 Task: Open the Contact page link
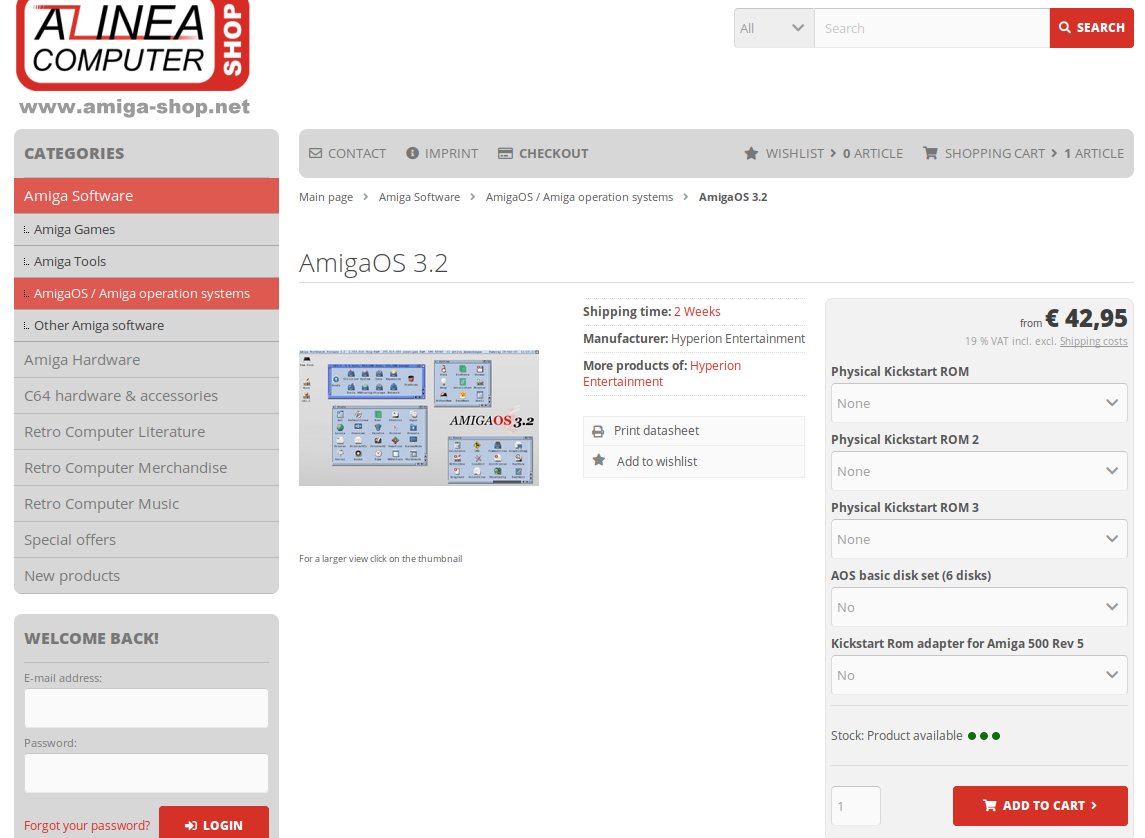(348, 153)
